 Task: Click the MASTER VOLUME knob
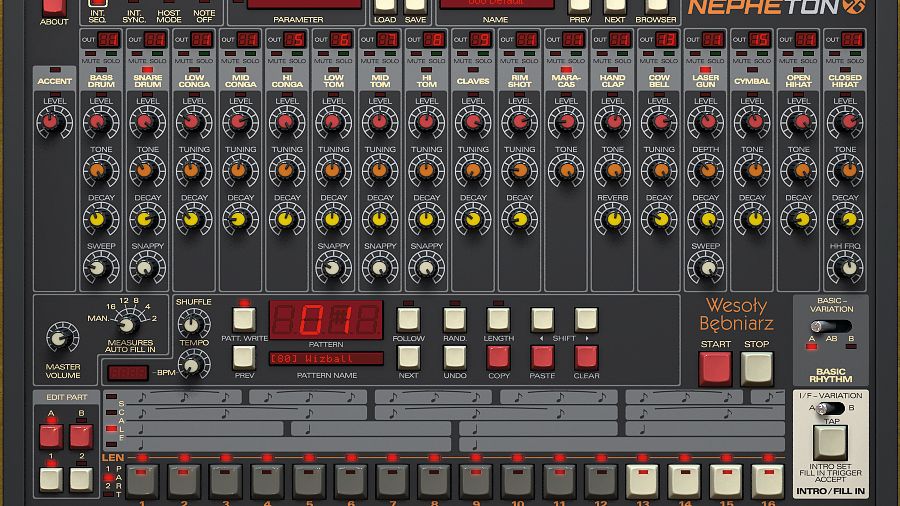60,338
